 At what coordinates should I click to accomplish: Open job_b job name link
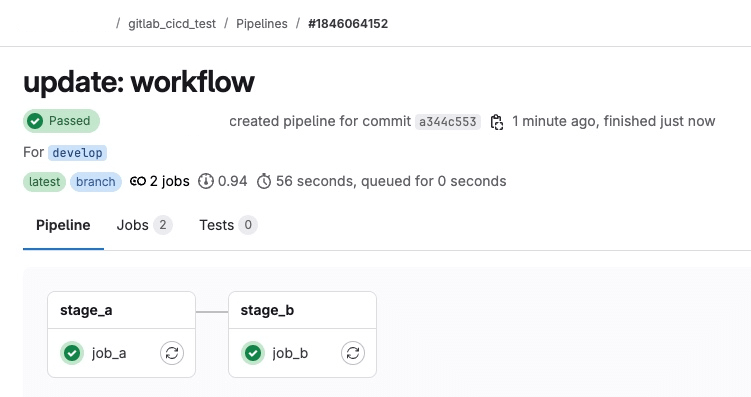(x=290, y=353)
